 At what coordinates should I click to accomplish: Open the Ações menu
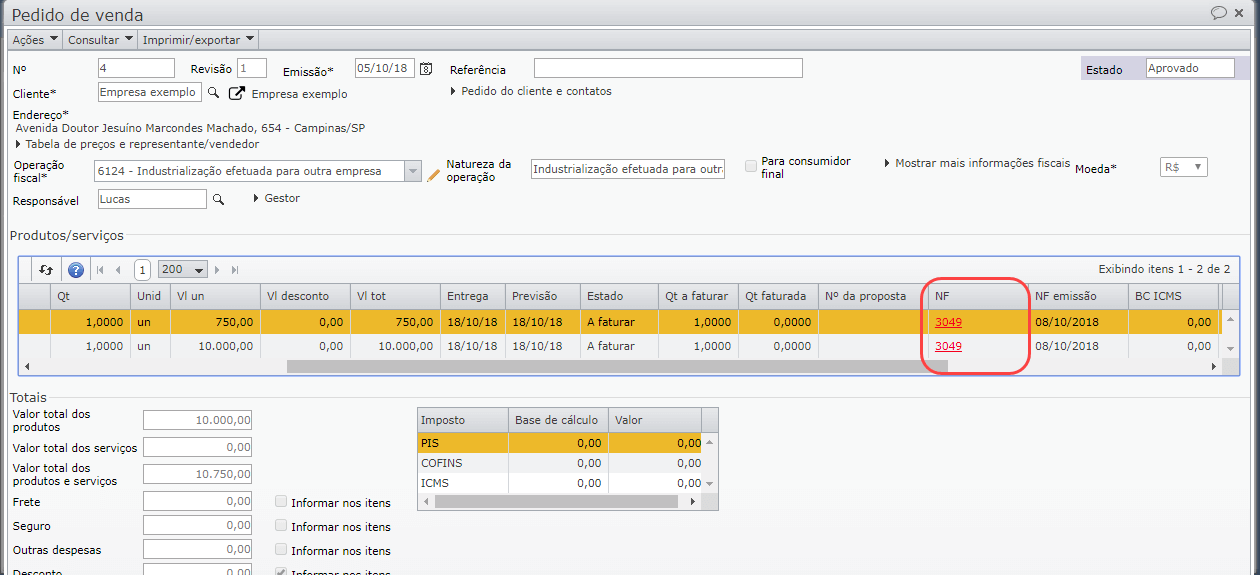[35, 40]
